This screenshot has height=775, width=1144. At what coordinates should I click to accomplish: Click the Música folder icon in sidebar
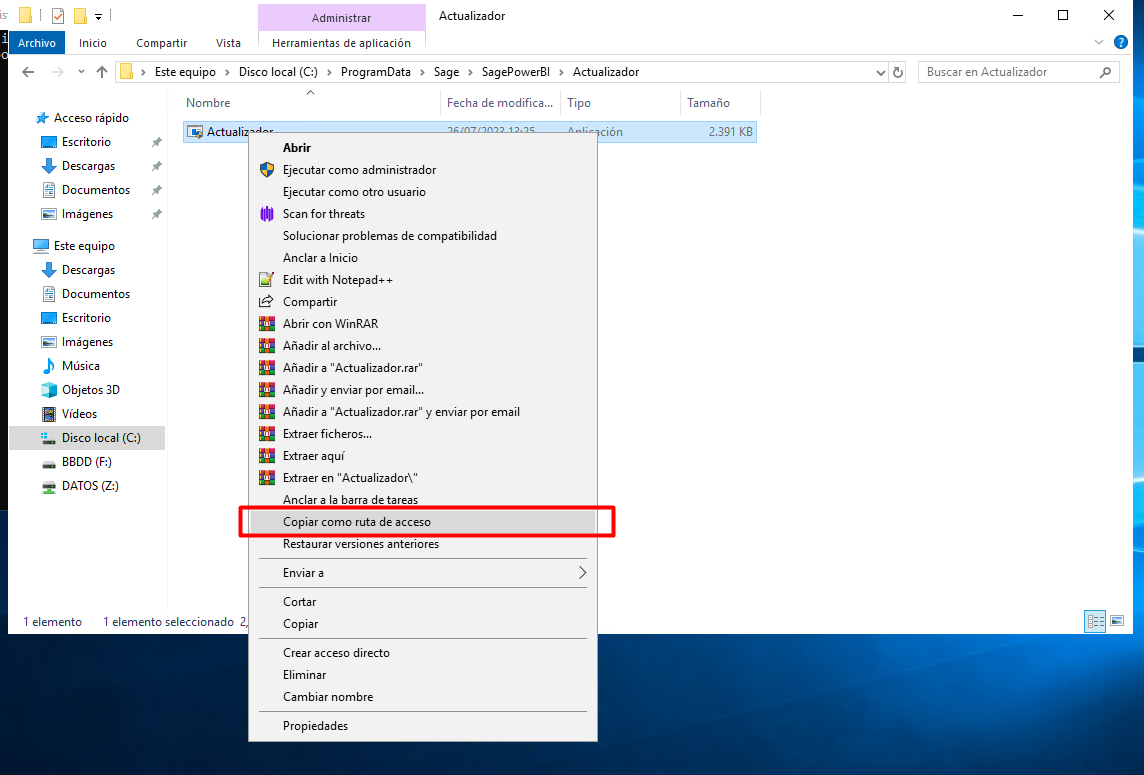click(49, 366)
